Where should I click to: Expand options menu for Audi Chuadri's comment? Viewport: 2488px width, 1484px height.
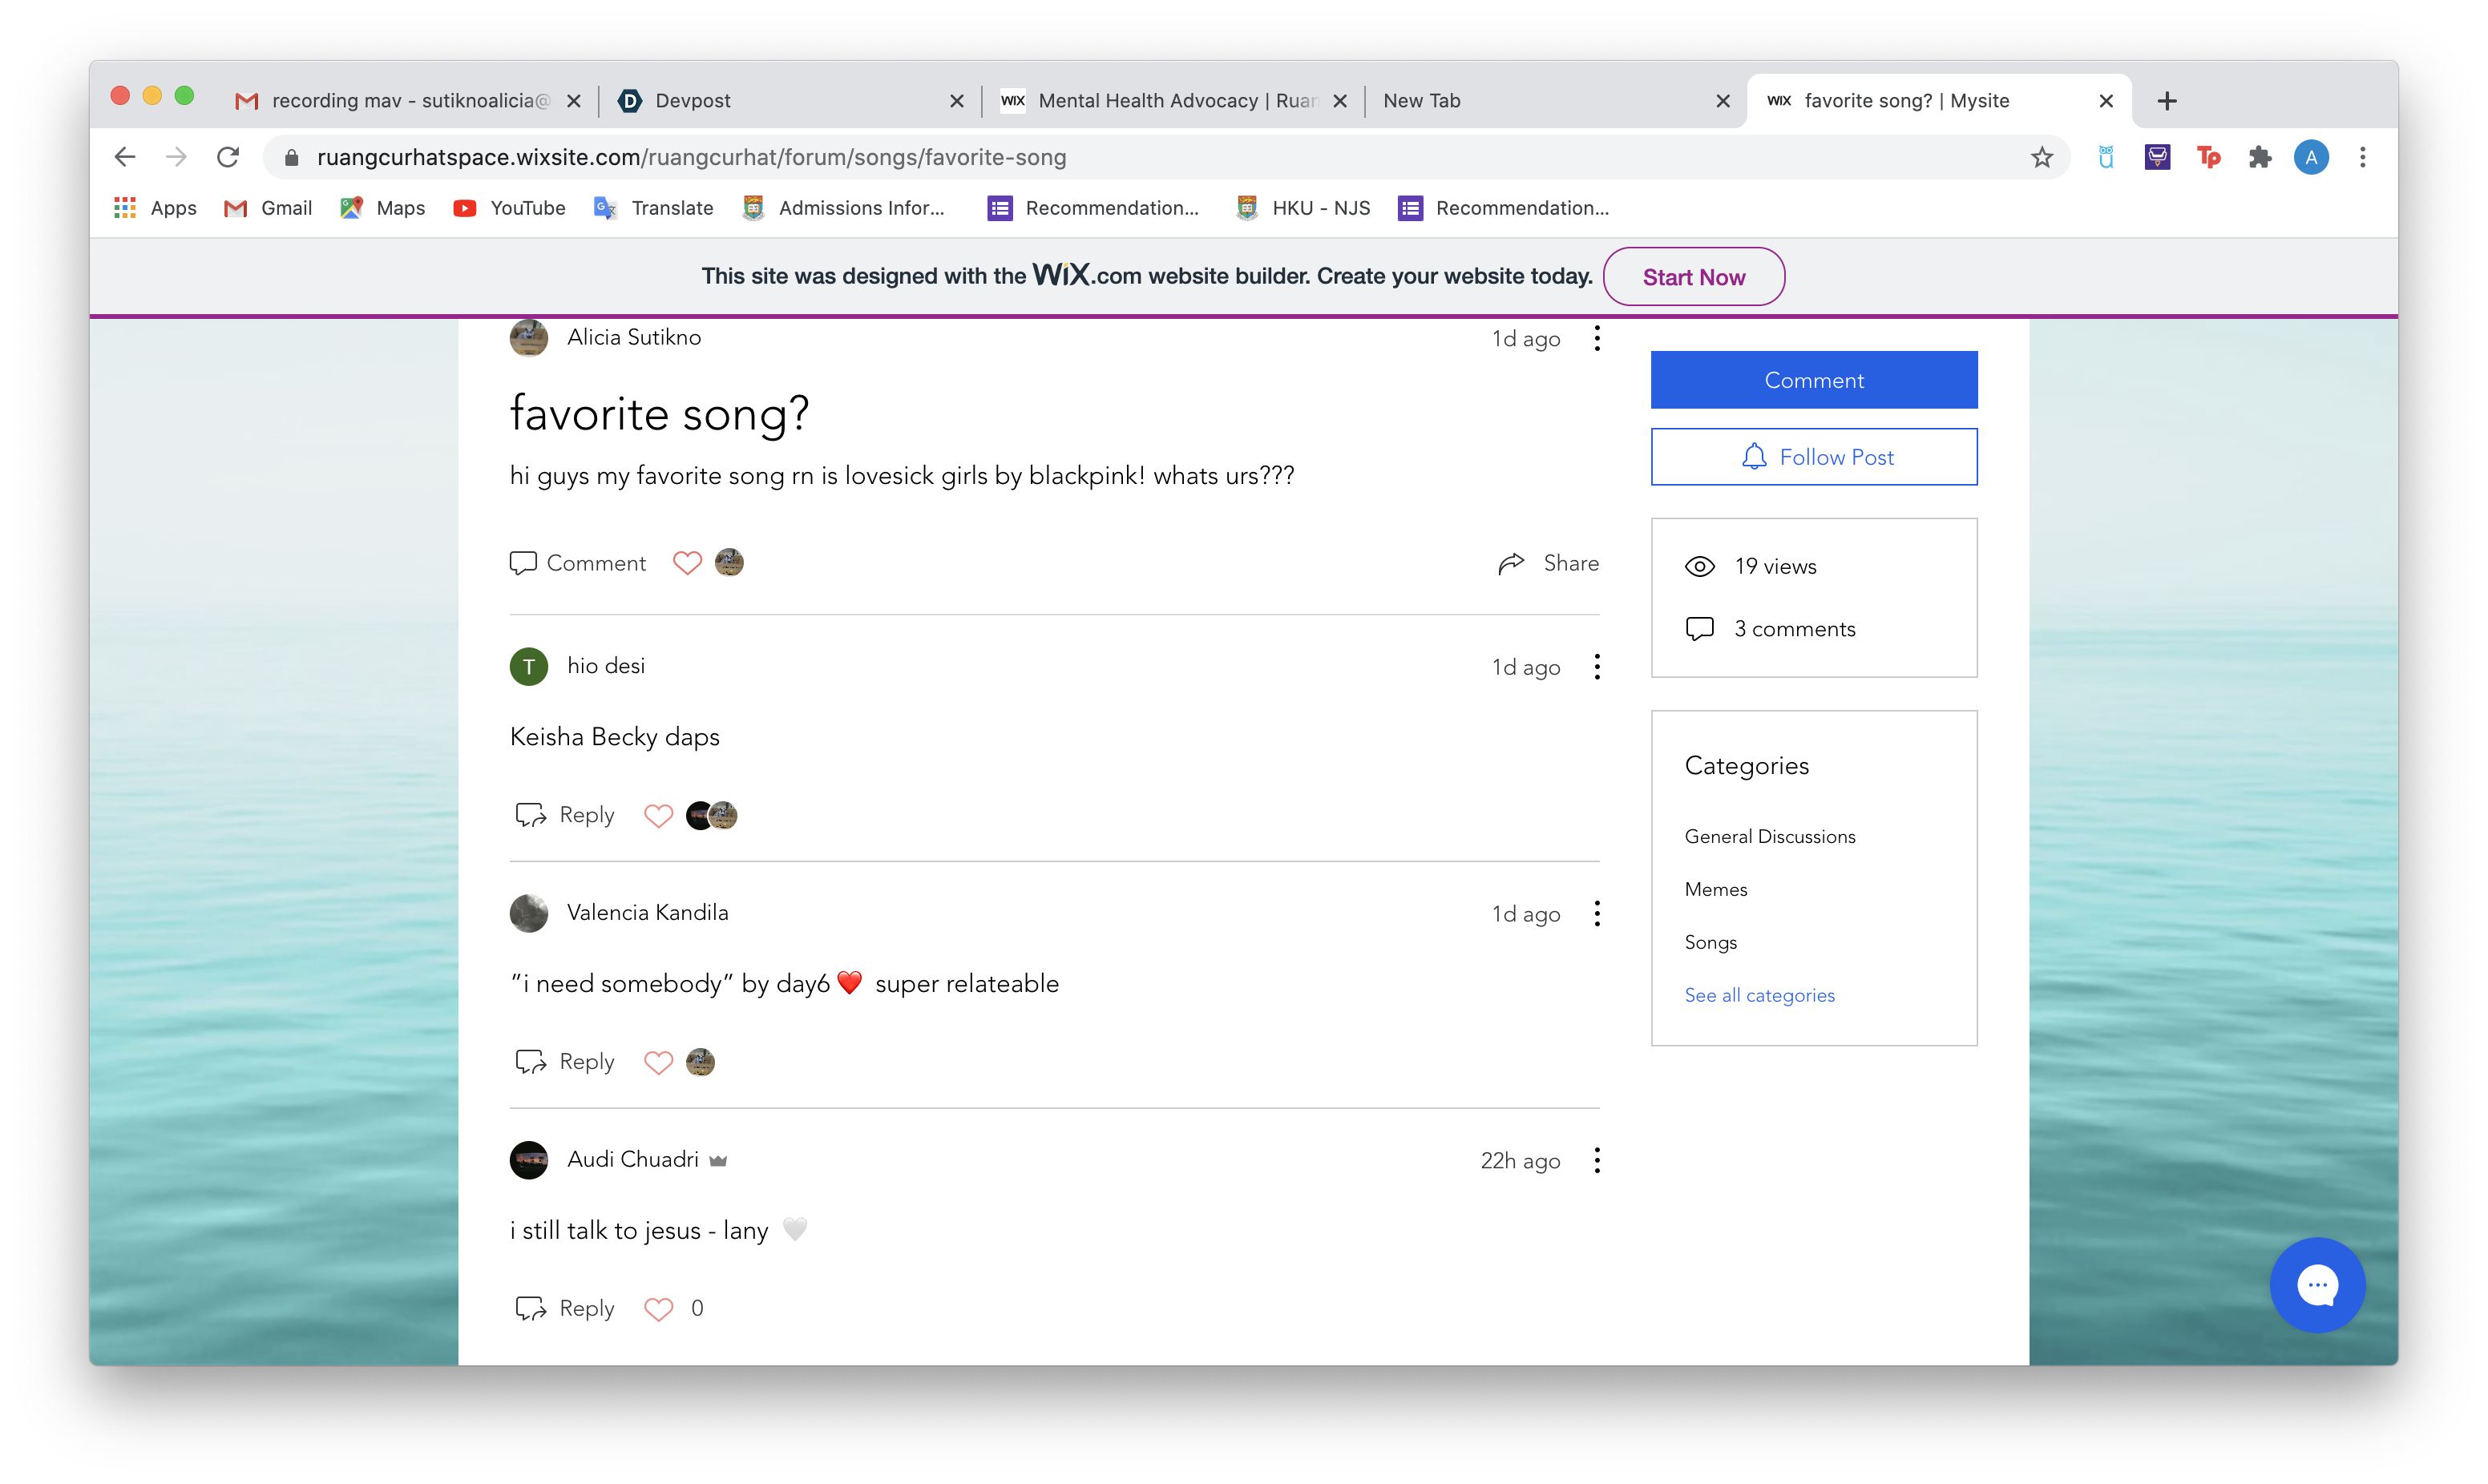pos(1597,1160)
